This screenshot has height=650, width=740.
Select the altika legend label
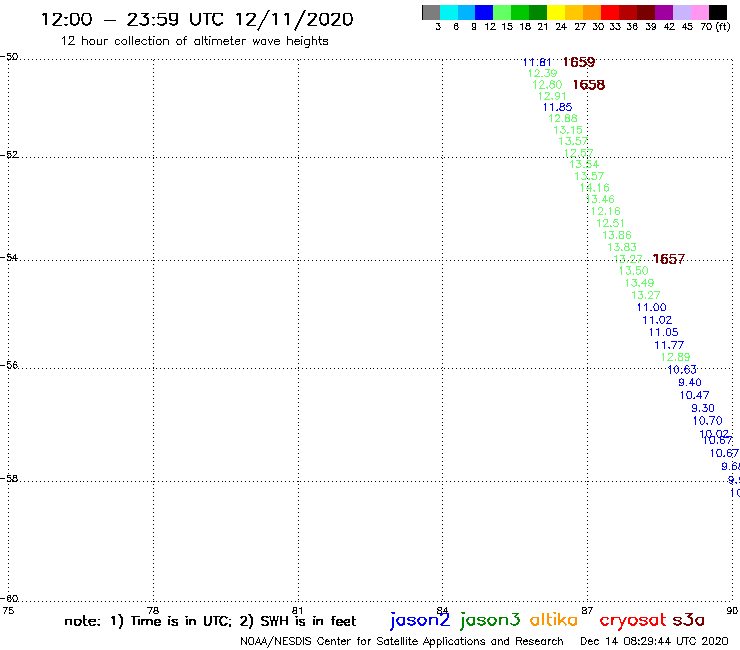coord(554,619)
